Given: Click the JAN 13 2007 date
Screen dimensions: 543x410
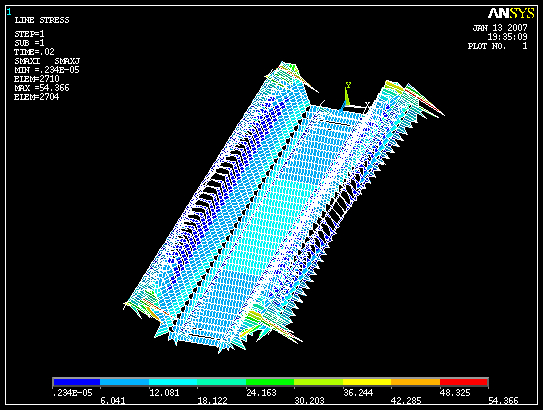Looking at the screenshot, I should click(500, 28).
